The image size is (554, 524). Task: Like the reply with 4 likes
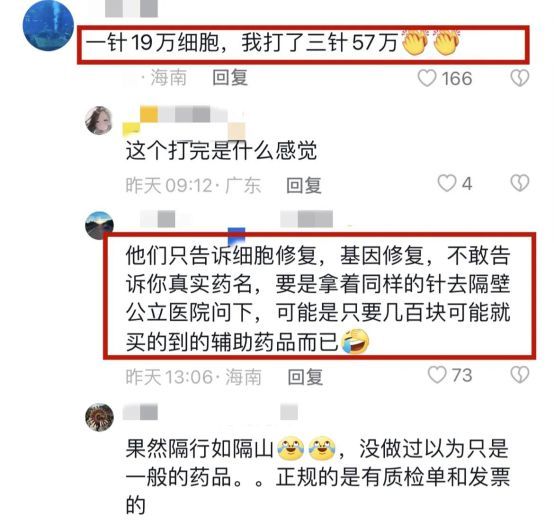(447, 183)
